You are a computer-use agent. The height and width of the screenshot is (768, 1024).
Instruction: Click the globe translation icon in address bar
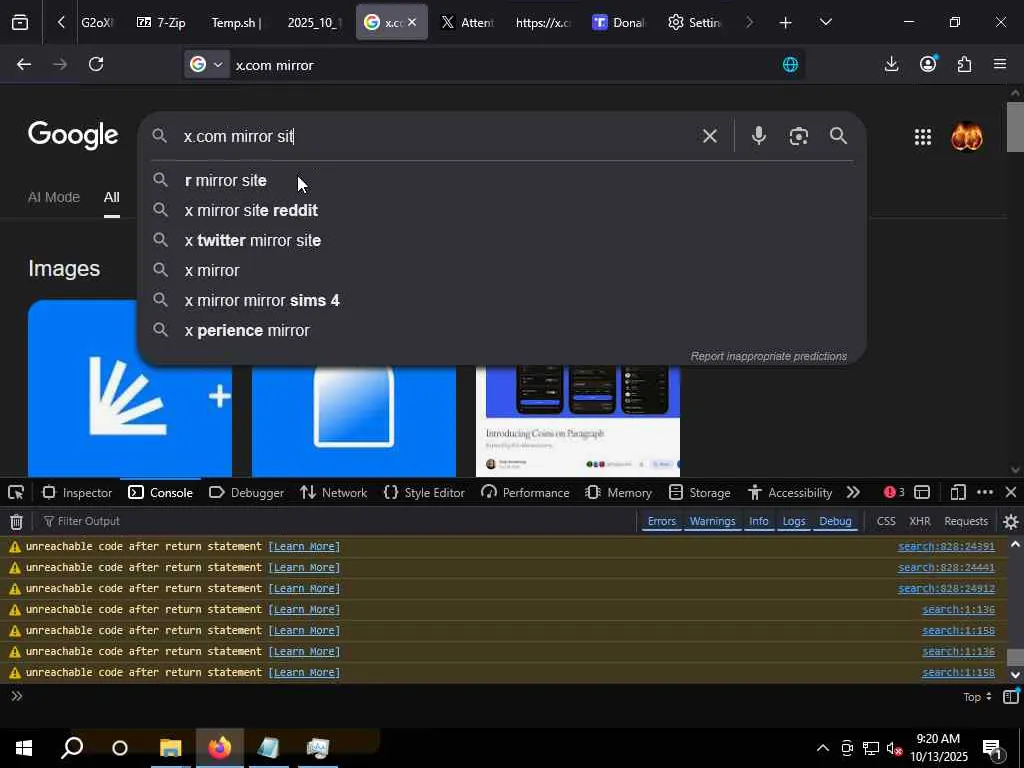coord(790,65)
